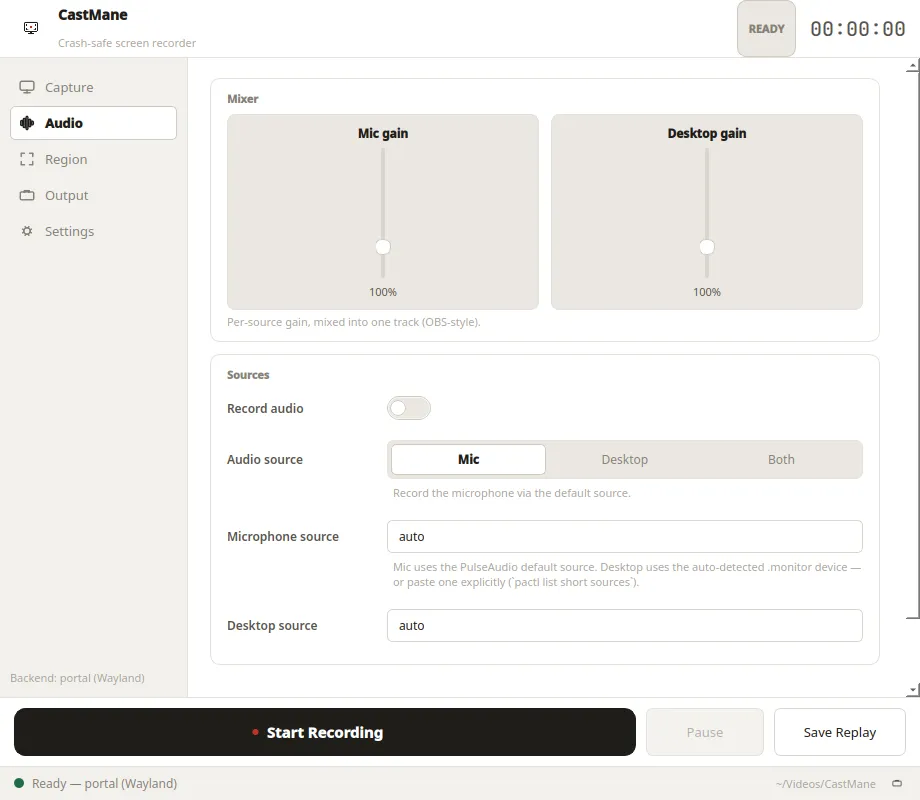This screenshot has width=920, height=800.
Task: Click the 'Crash-safe screen recorder' subtitle
Action: coord(127,43)
